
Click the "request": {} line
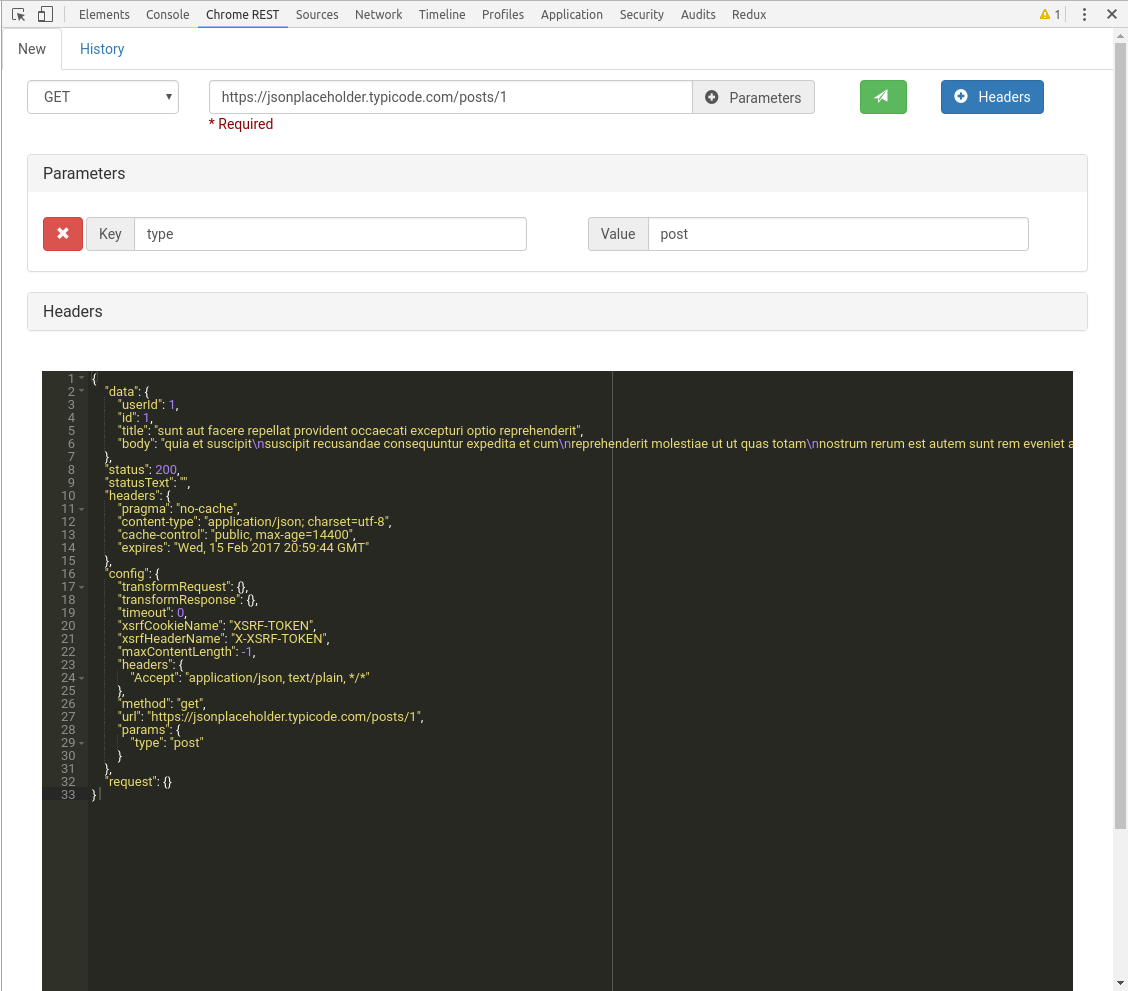(x=138, y=782)
